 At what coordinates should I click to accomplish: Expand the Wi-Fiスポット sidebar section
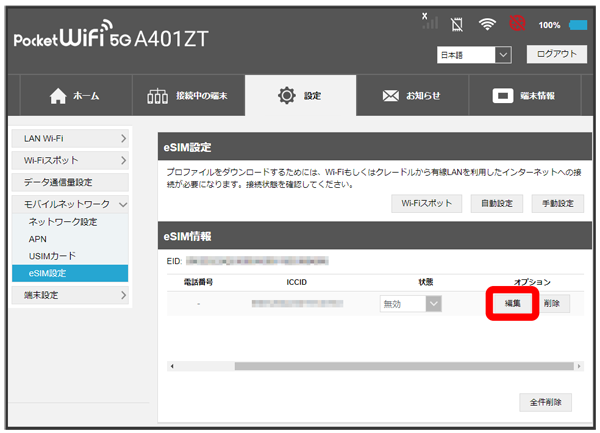[x=70, y=160]
